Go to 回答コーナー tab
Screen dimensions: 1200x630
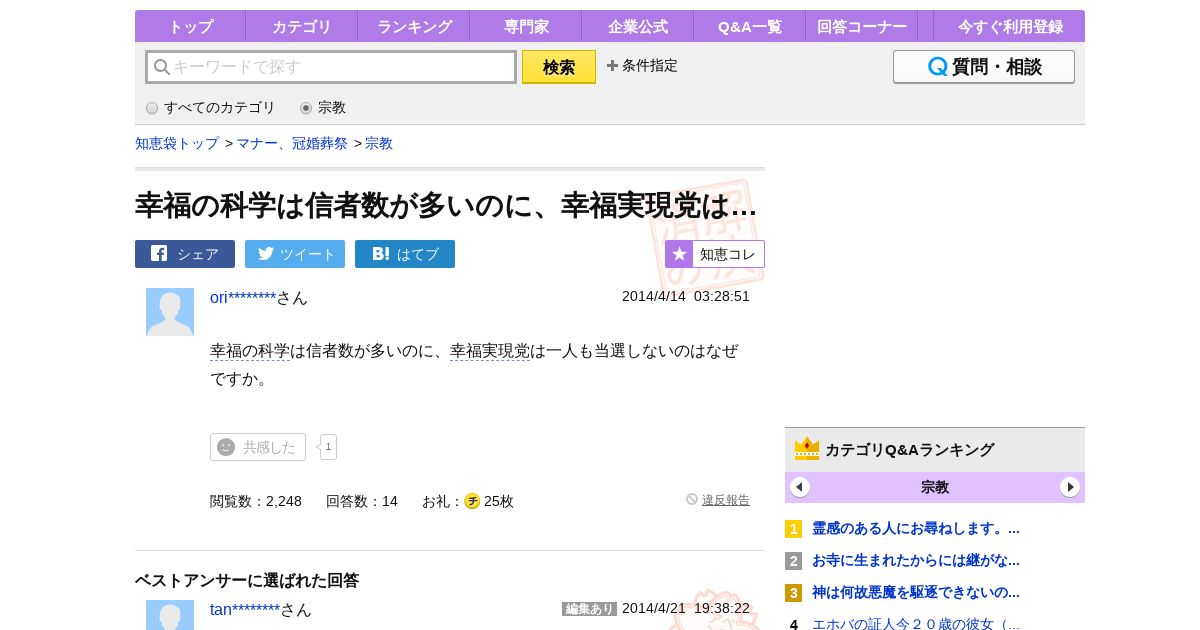click(x=861, y=27)
